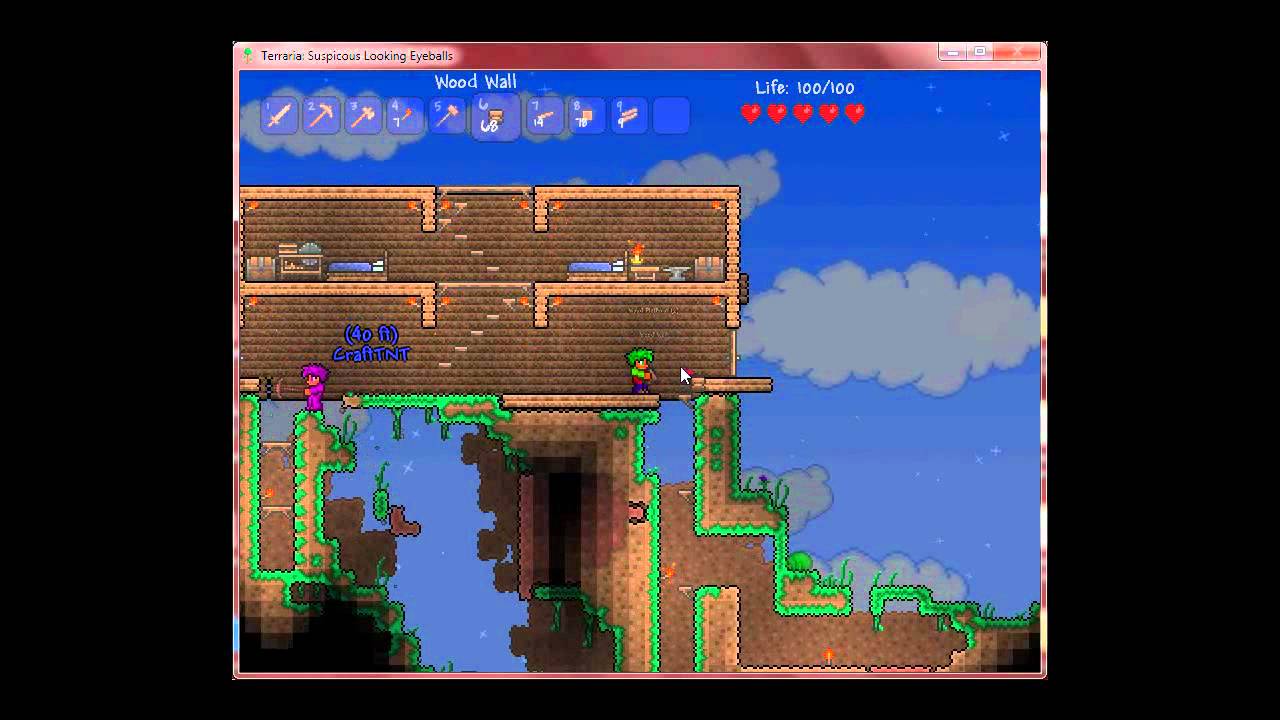The height and width of the screenshot is (720, 1280).
Task: Select the pickaxe in hotbar slot 2
Action: (x=321, y=116)
